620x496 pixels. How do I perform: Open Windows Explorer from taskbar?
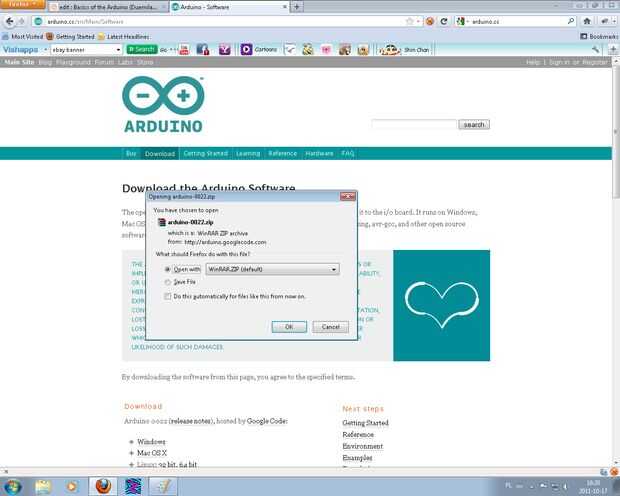click(43, 487)
